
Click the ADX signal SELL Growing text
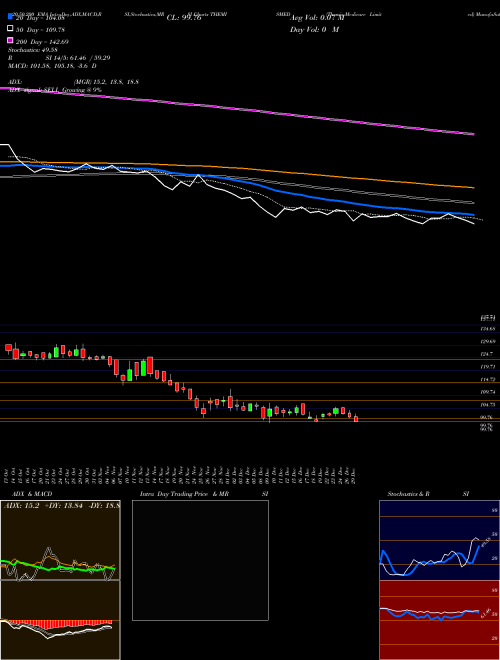click(x=55, y=90)
